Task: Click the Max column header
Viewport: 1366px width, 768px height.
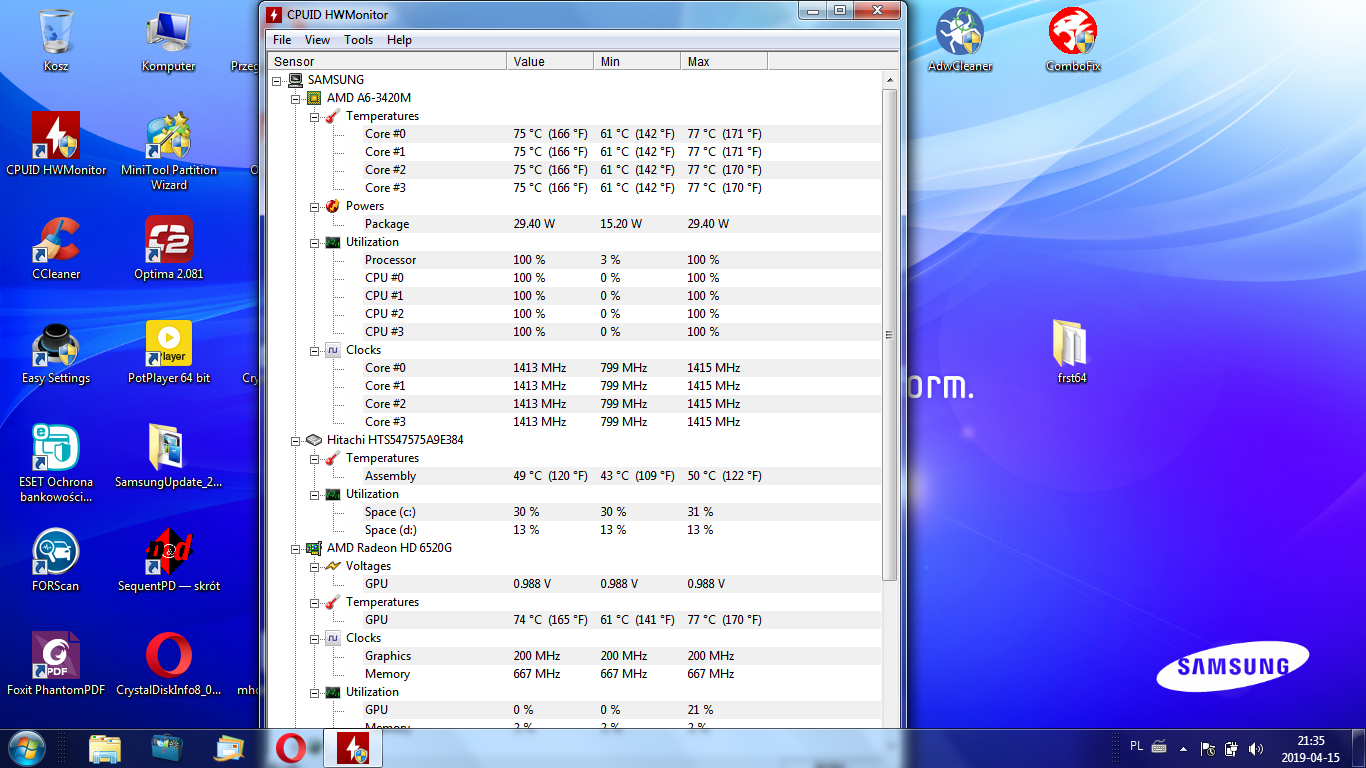Action: click(x=724, y=62)
